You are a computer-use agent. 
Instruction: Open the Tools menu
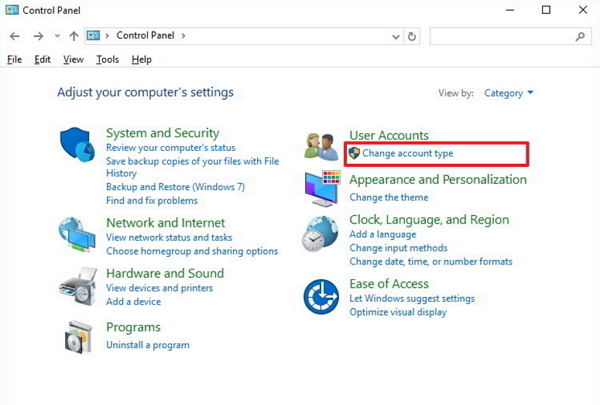[107, 59]
